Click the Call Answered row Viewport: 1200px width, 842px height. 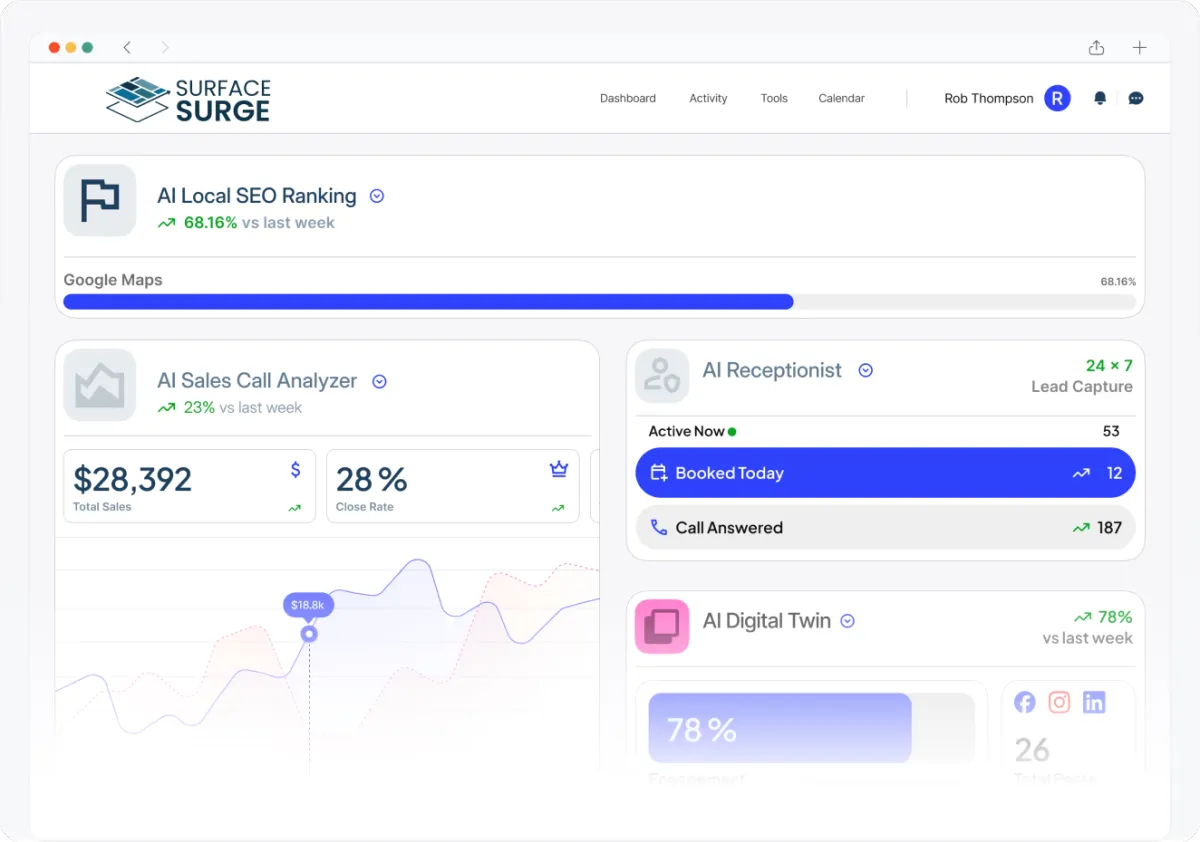885,527
